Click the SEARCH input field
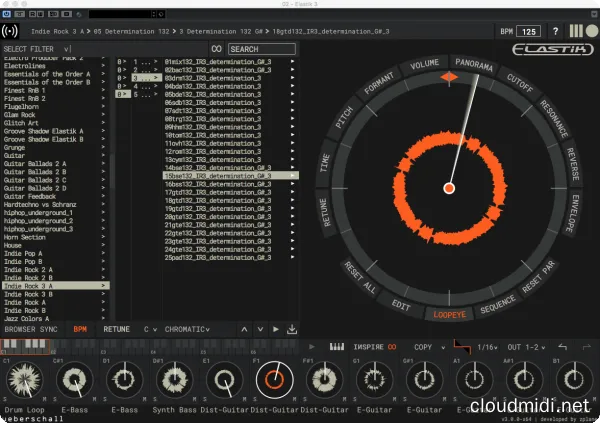The image size is (600, 423). click(260, 49)
